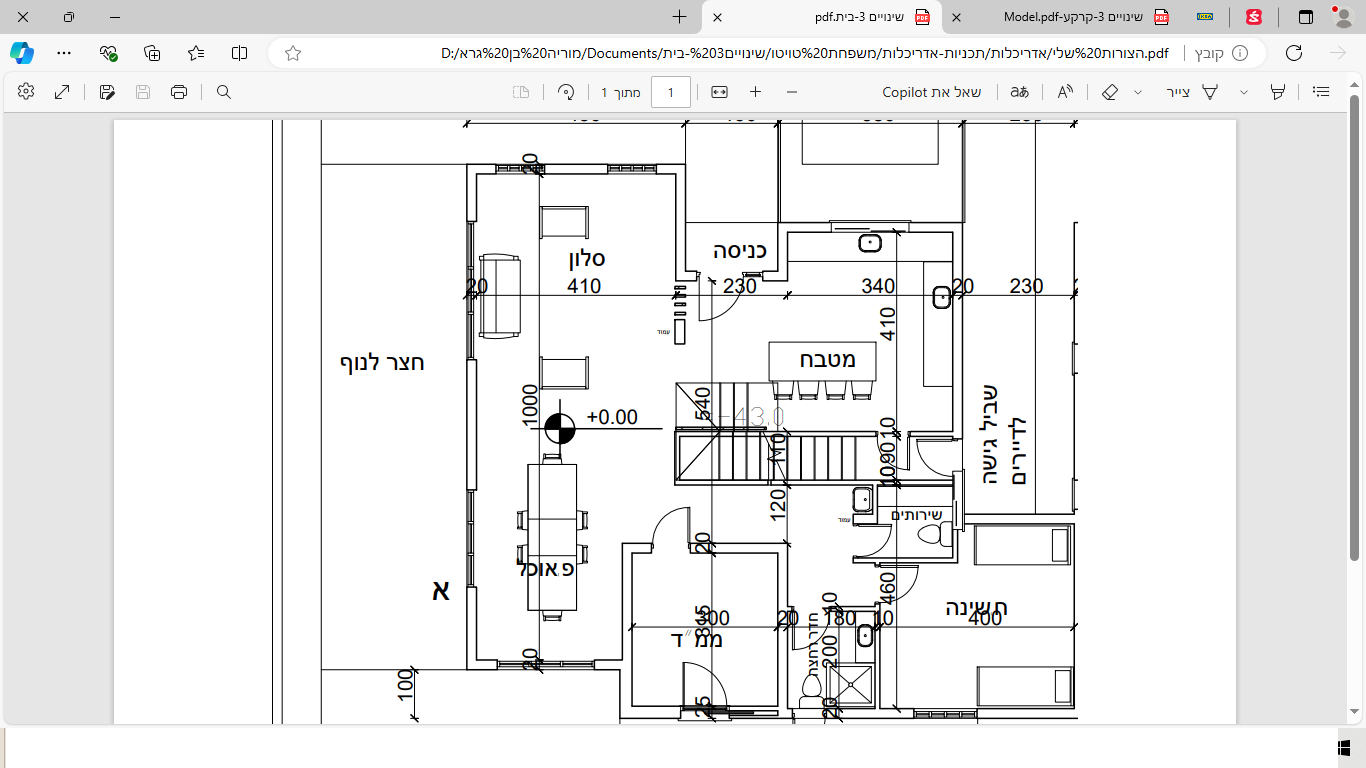Rotate the PDF page

click(x=566, y=92)
